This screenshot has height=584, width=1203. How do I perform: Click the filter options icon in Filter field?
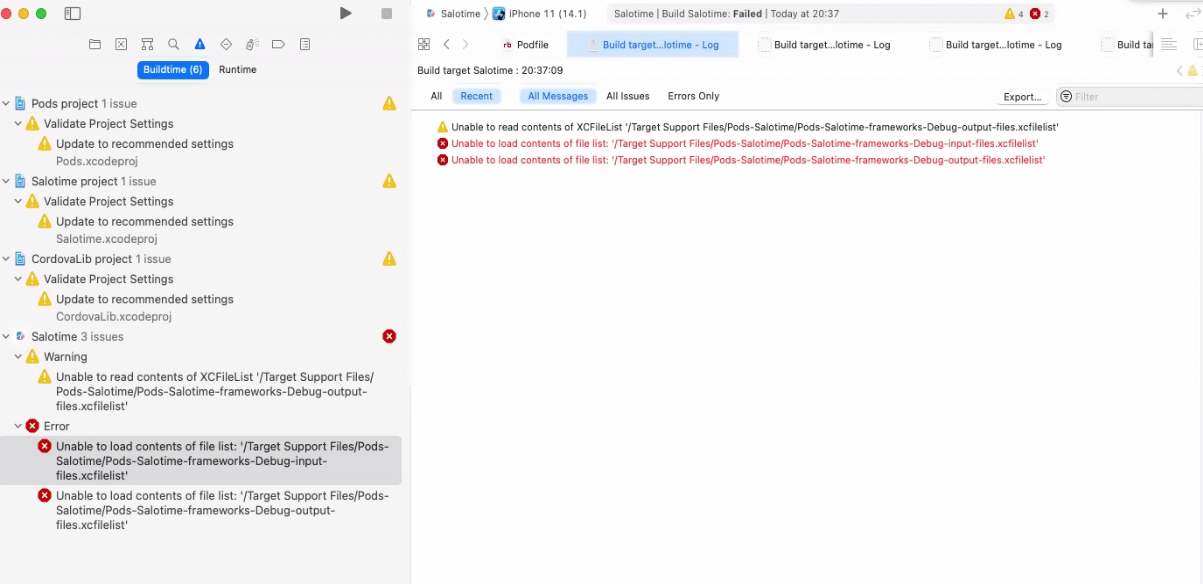pyautogui.click(x=1066, y=97)
